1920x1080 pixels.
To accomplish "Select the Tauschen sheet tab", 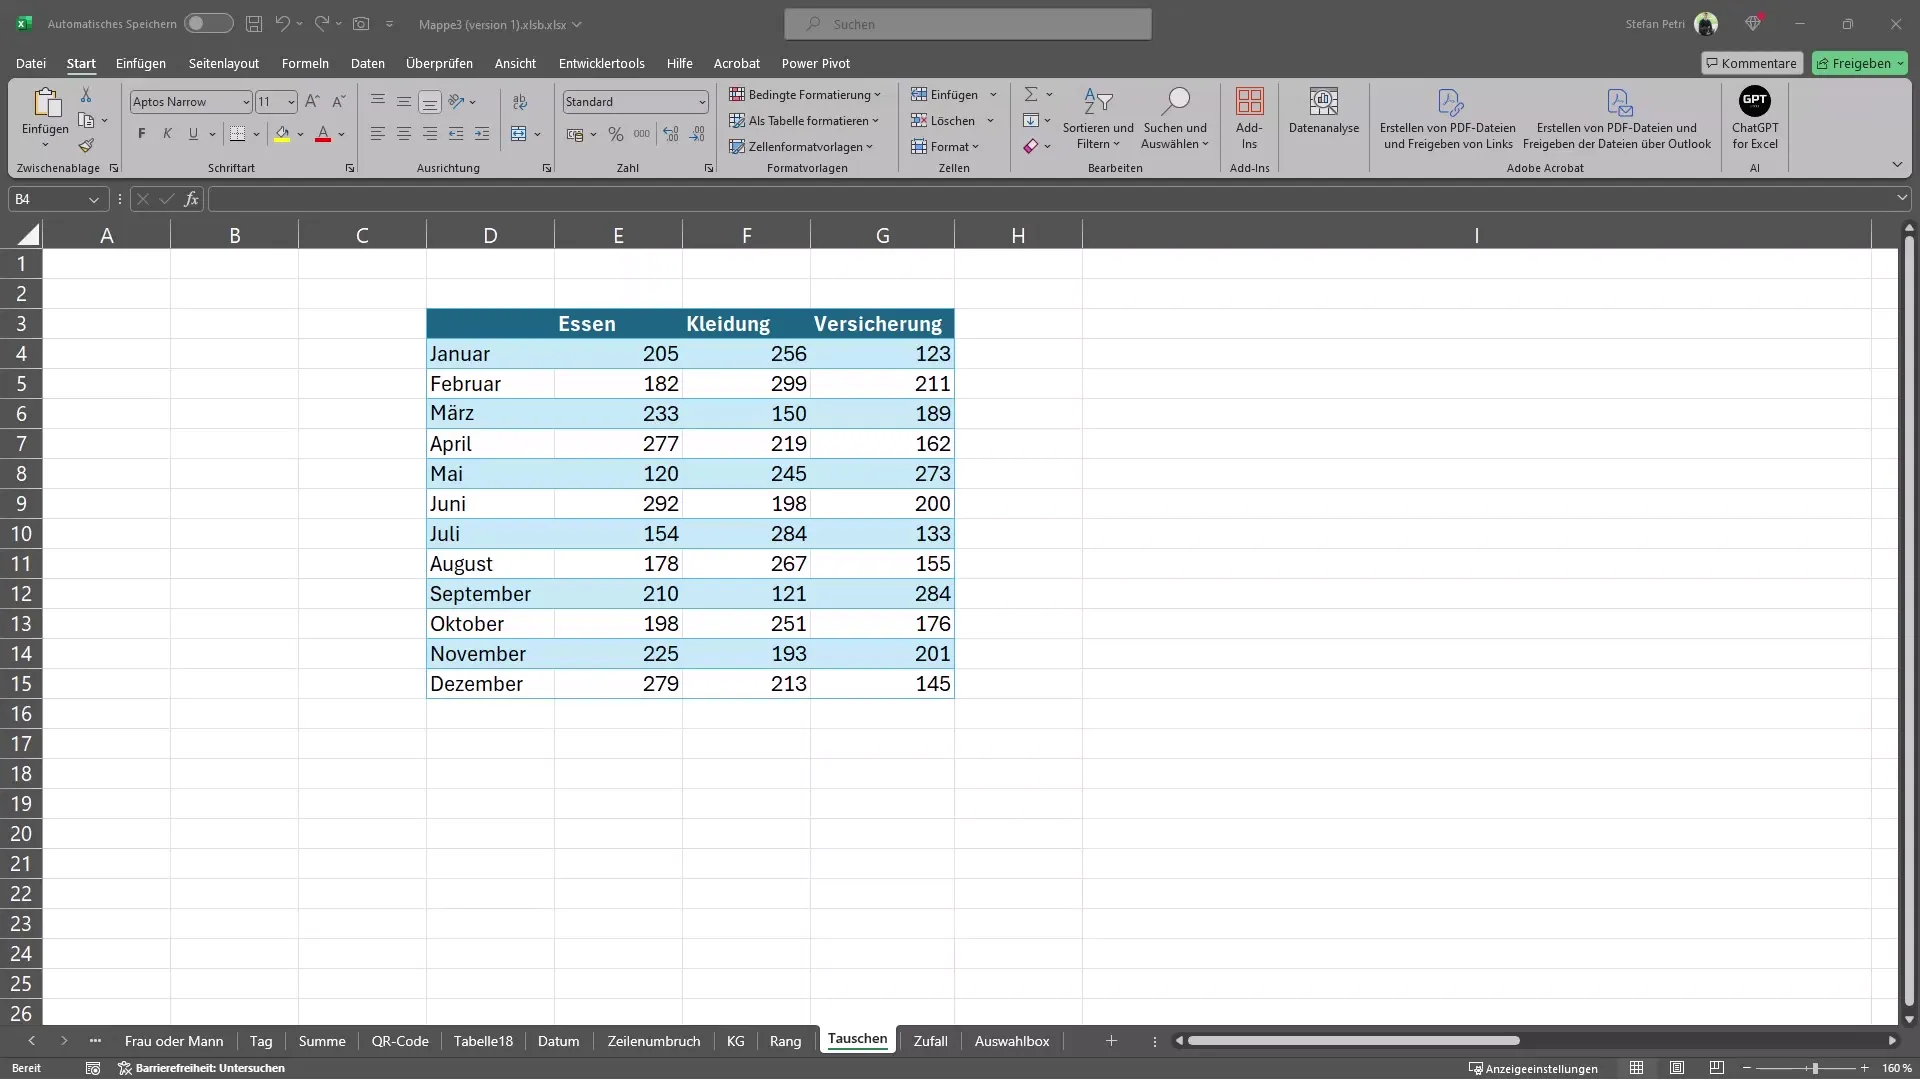I will pyautogui.click(x=858, y=1040).
